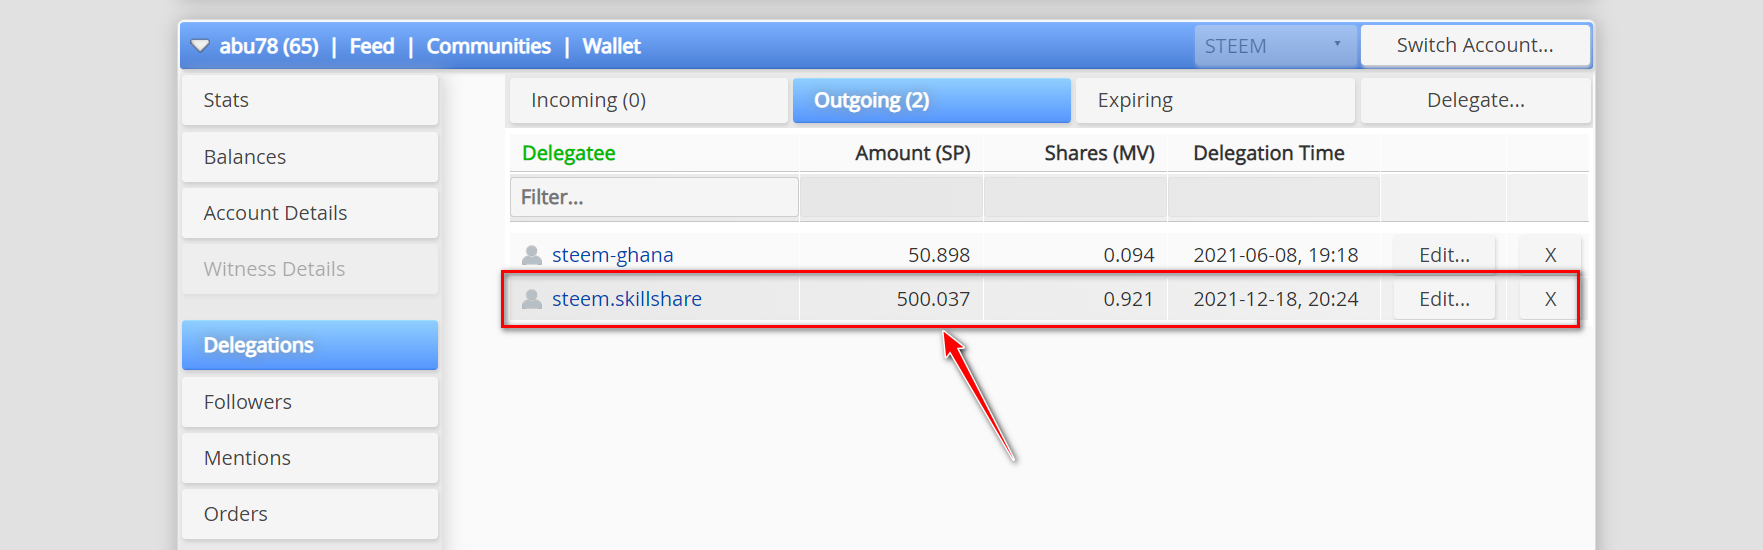Sort by Amount (SP) column header
Viewport: 1763px width, 550px height.
(912, 153)
